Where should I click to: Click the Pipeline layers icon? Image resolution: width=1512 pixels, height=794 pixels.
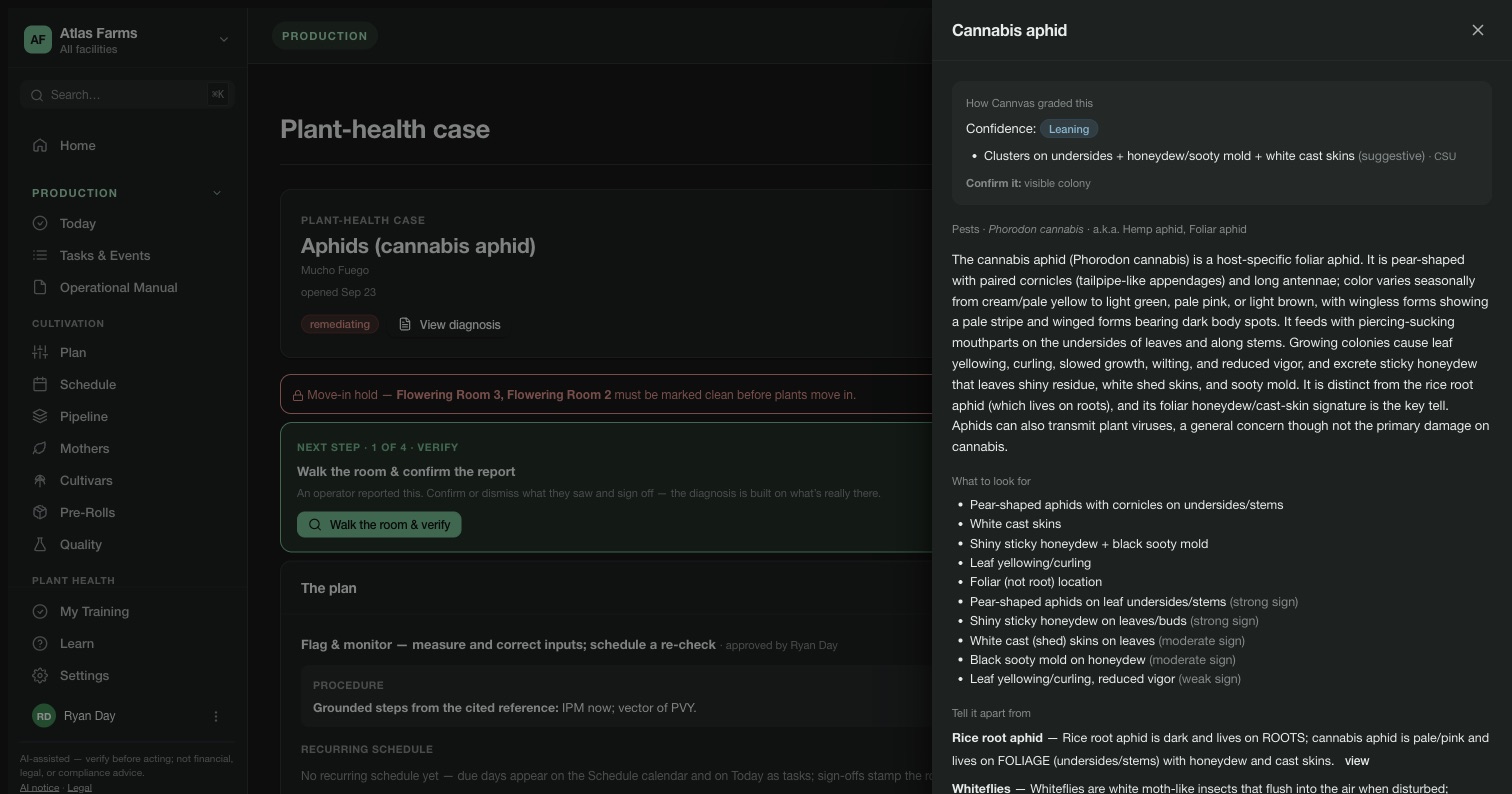tap(40, 417)
